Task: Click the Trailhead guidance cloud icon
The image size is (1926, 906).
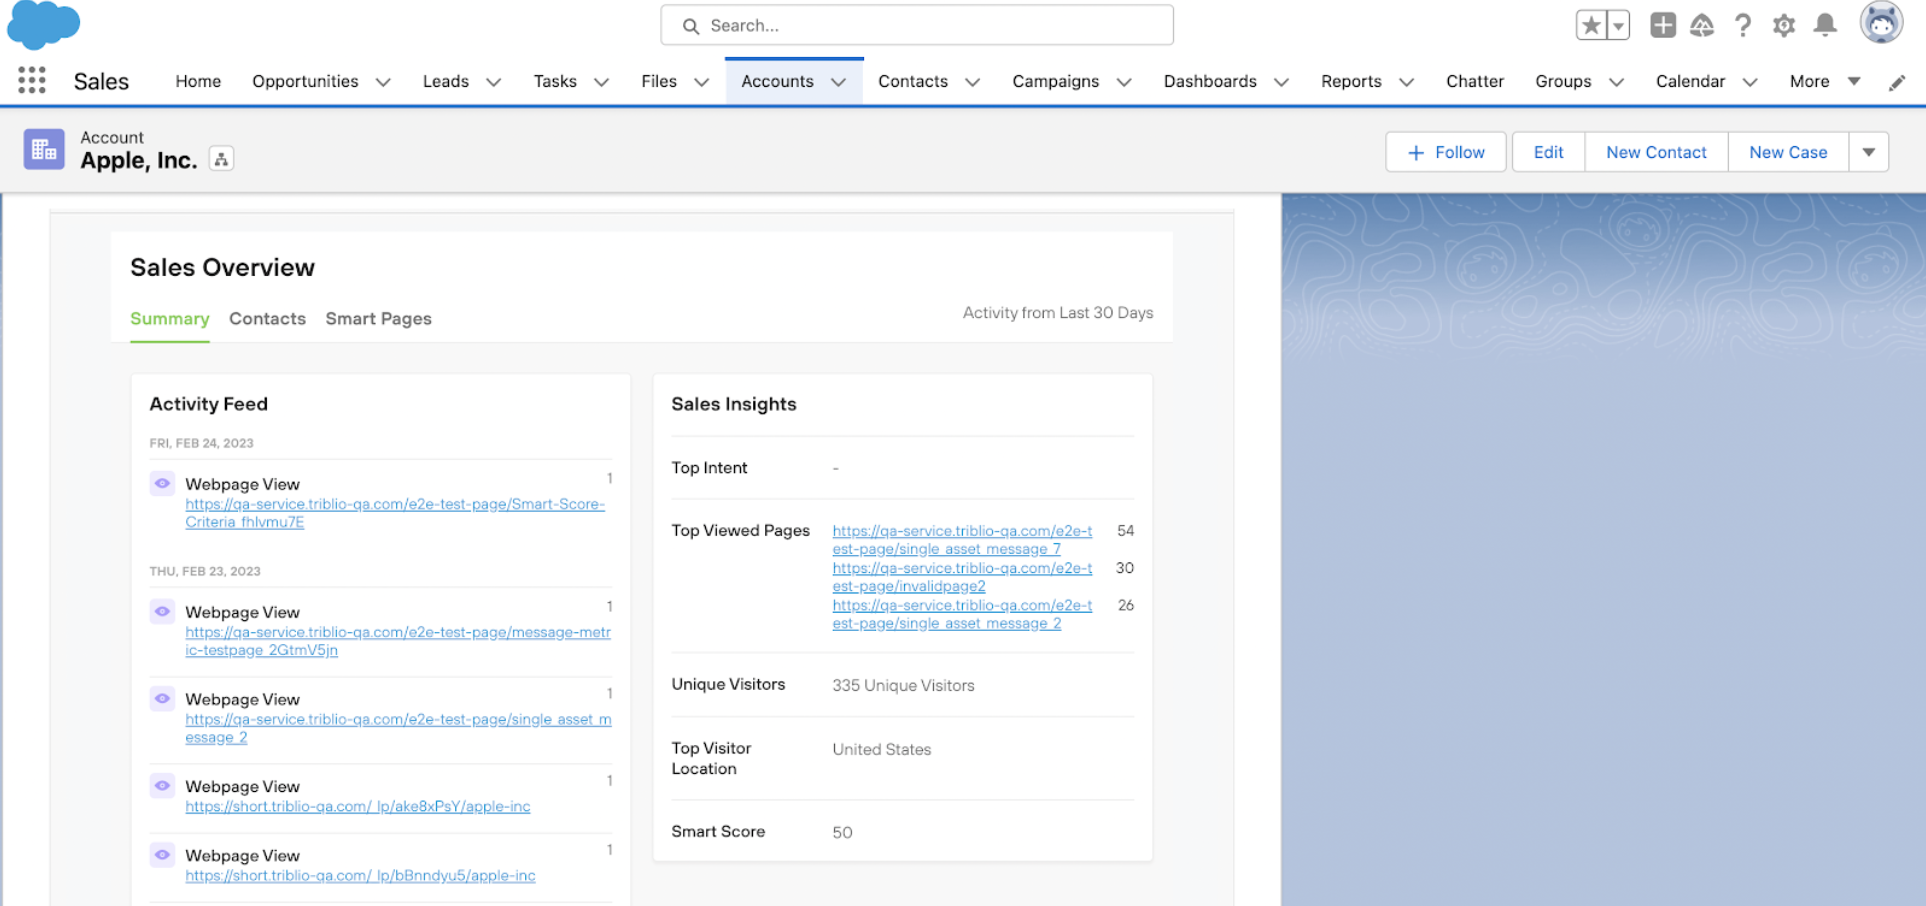Action: coord(1702,25)
